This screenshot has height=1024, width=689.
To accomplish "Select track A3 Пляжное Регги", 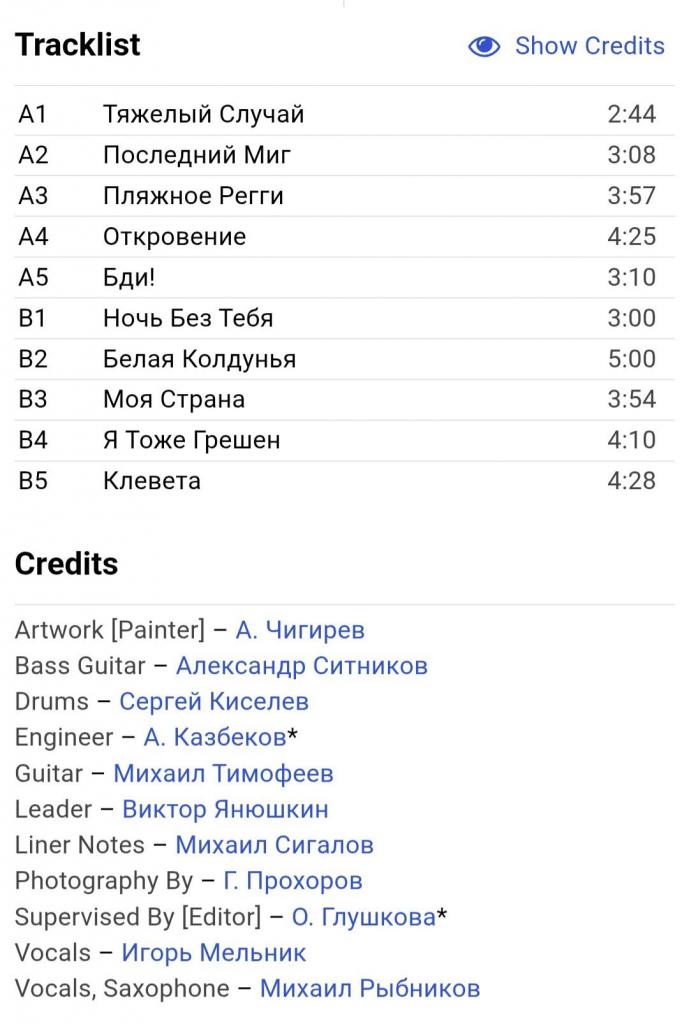I will coord(344,196).
